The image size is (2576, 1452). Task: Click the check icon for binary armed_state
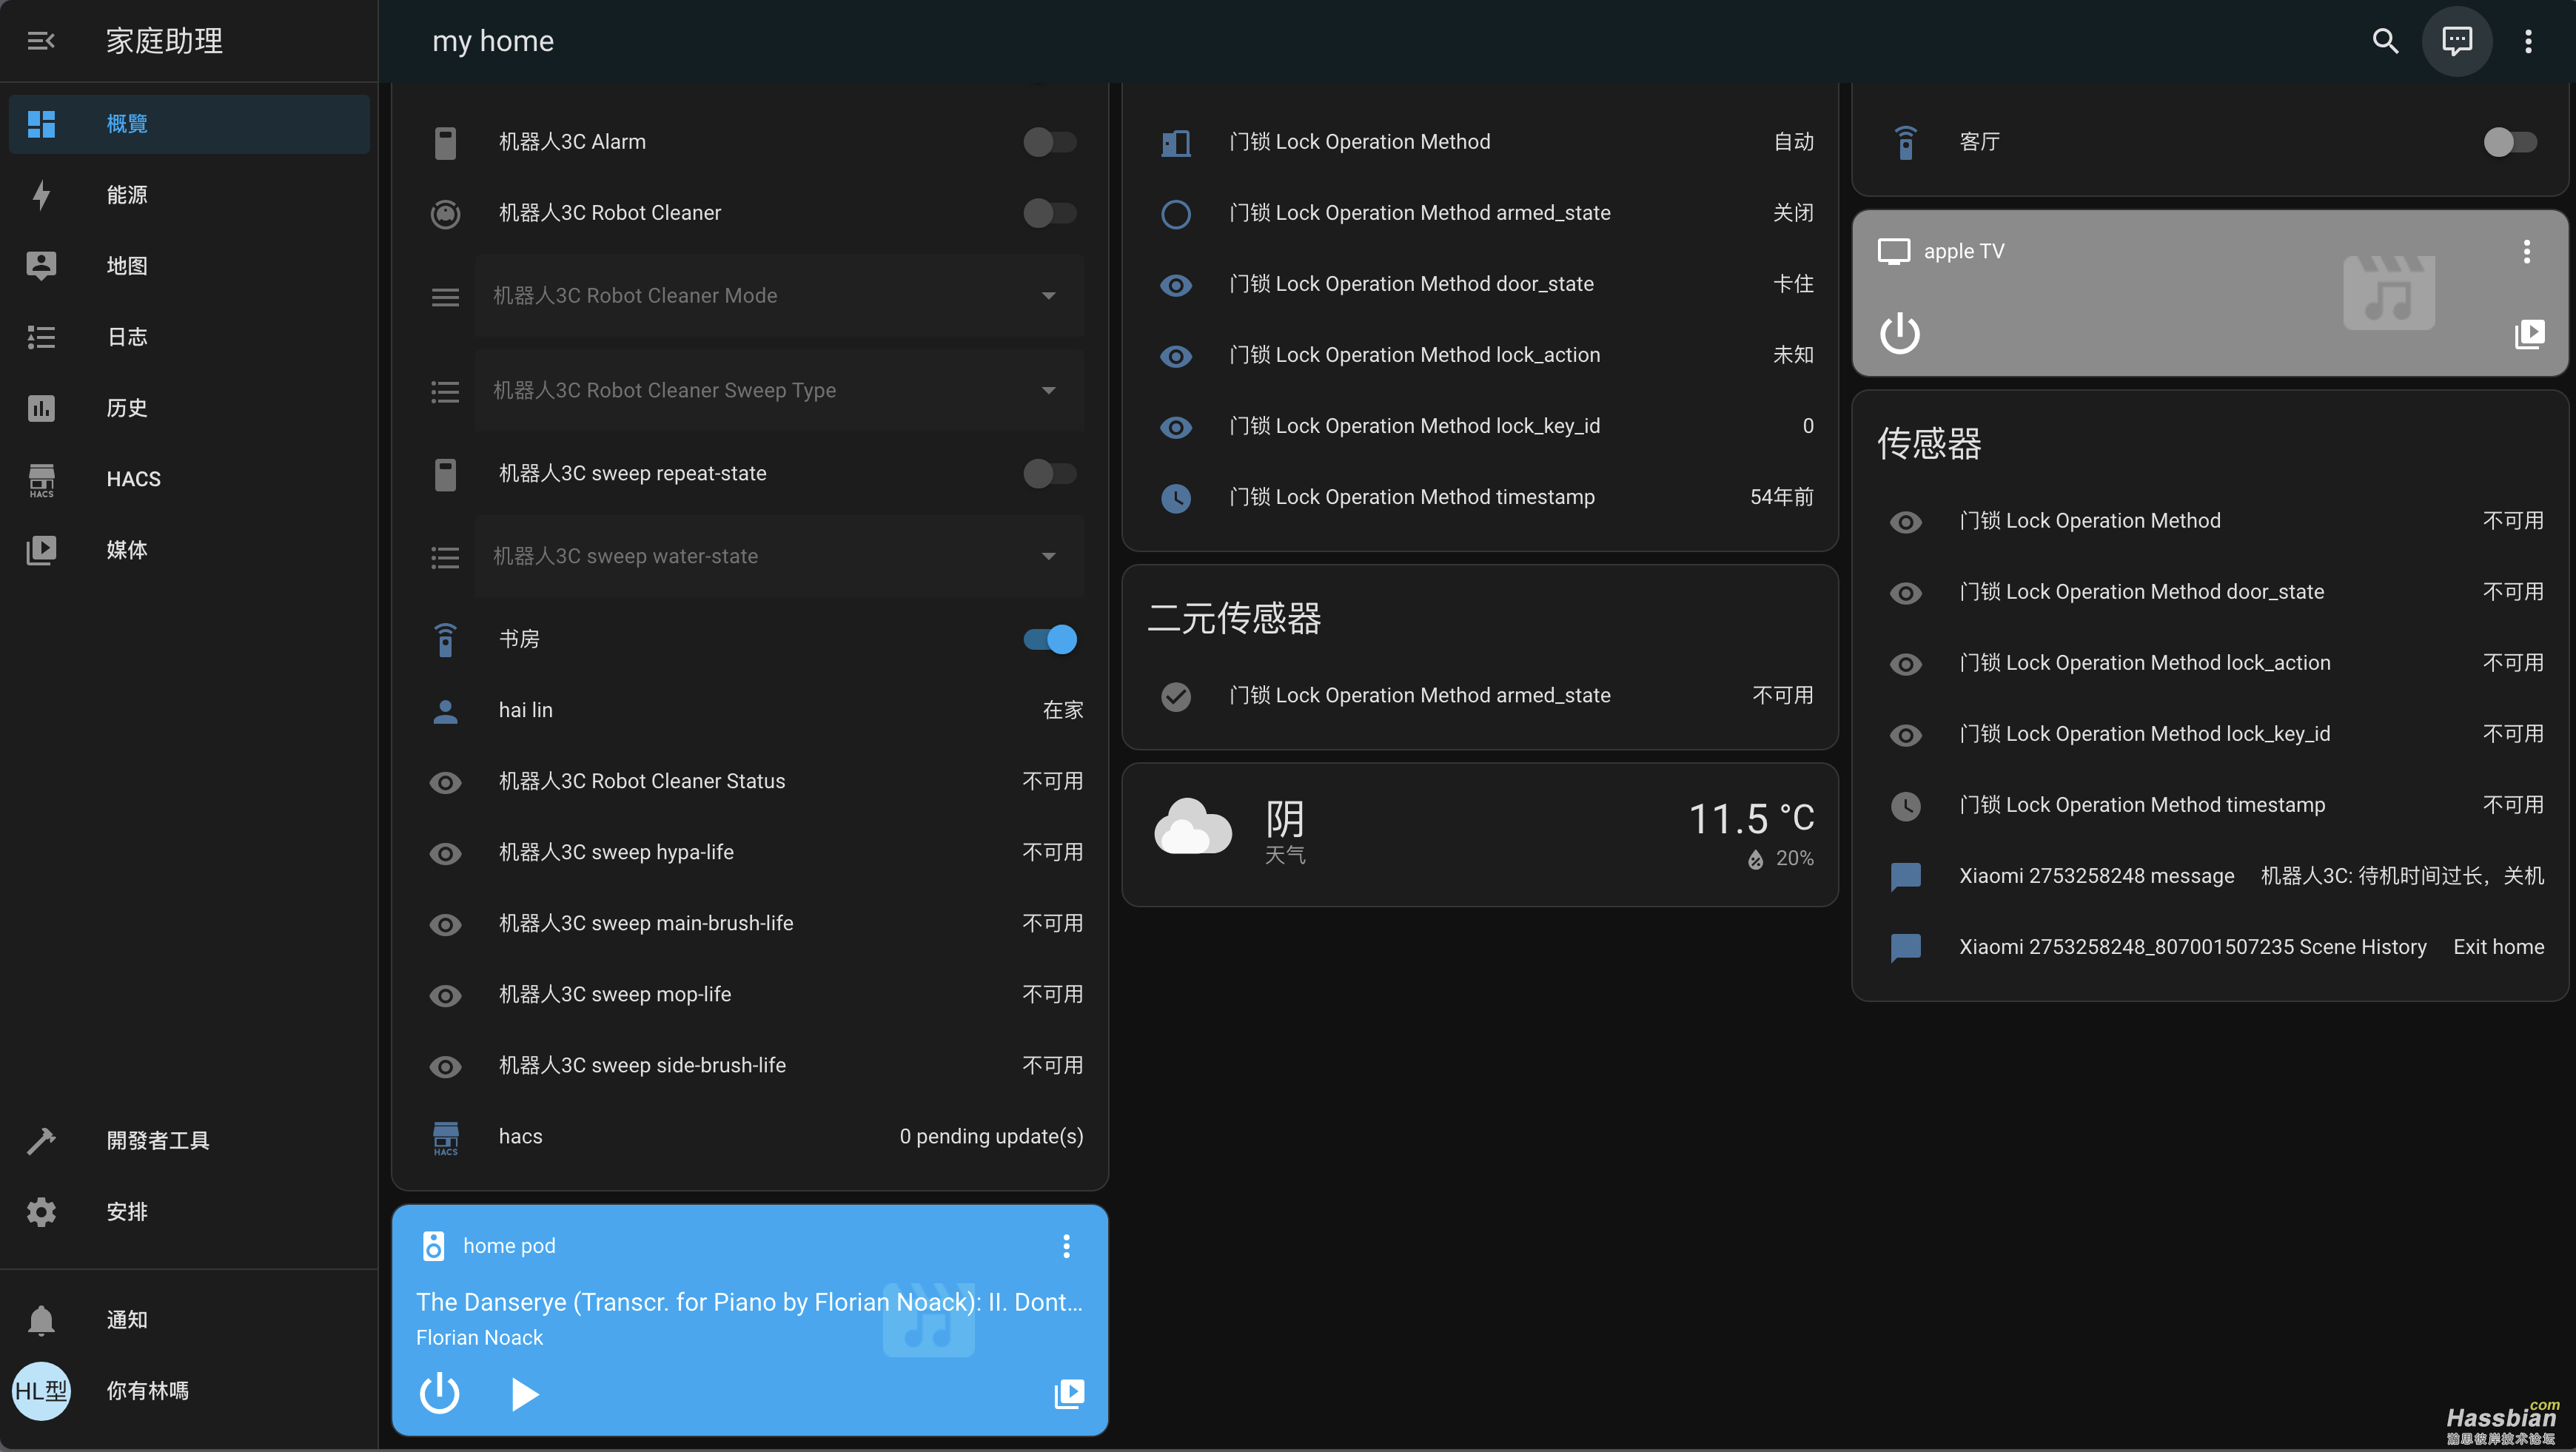tap(1175, 696)
